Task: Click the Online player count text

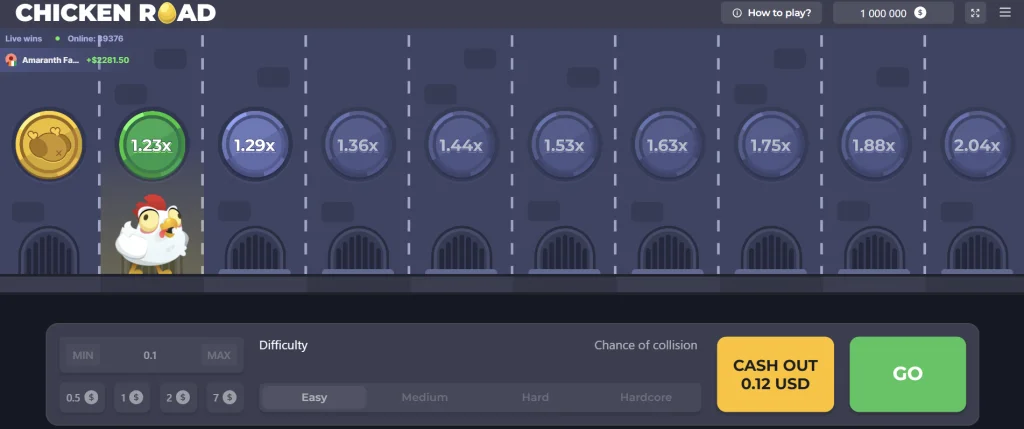Action: 95,39
